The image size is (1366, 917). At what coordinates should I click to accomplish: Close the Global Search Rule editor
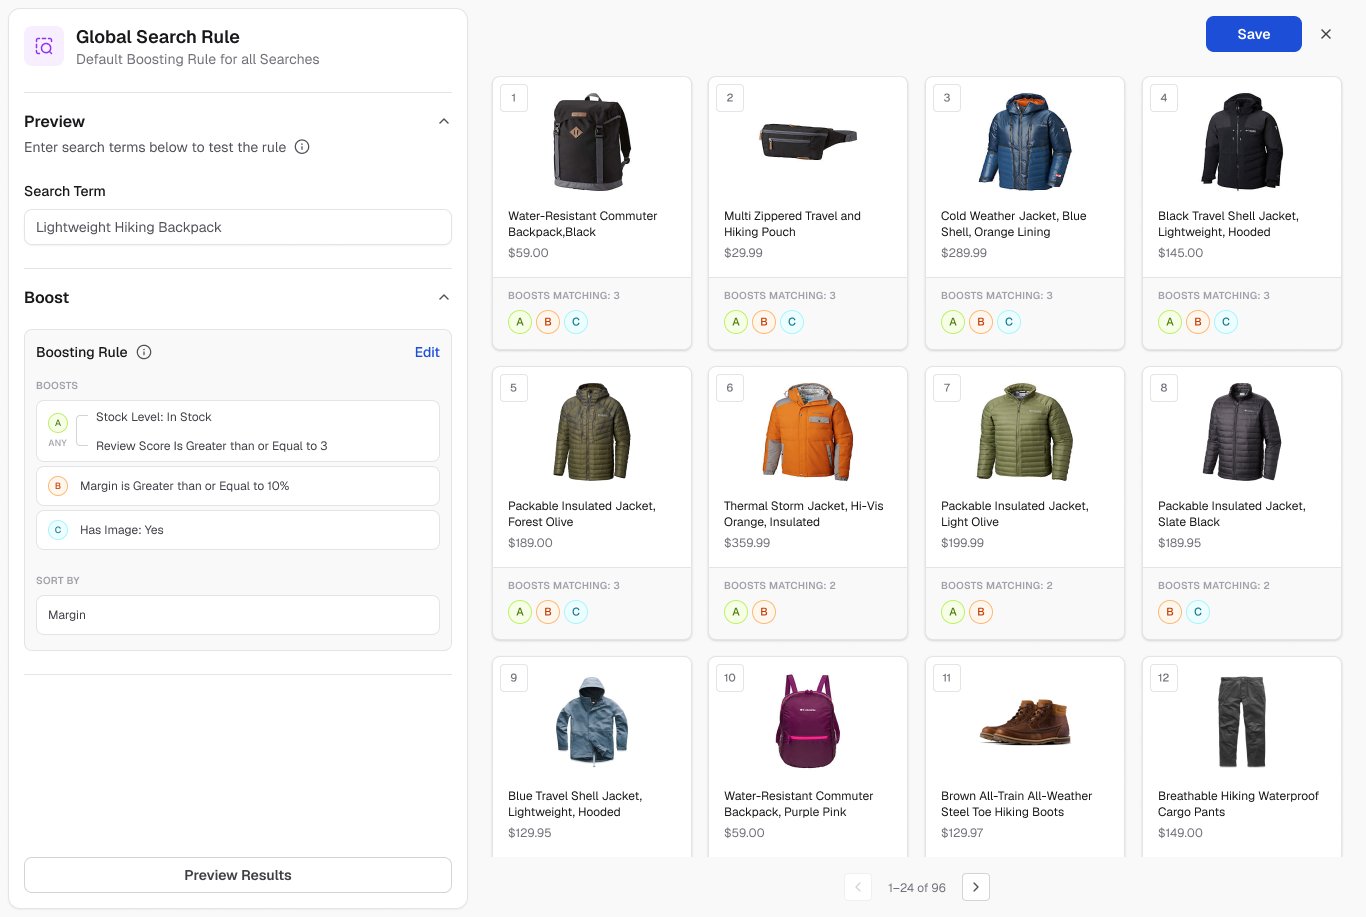click(1326, 34)
